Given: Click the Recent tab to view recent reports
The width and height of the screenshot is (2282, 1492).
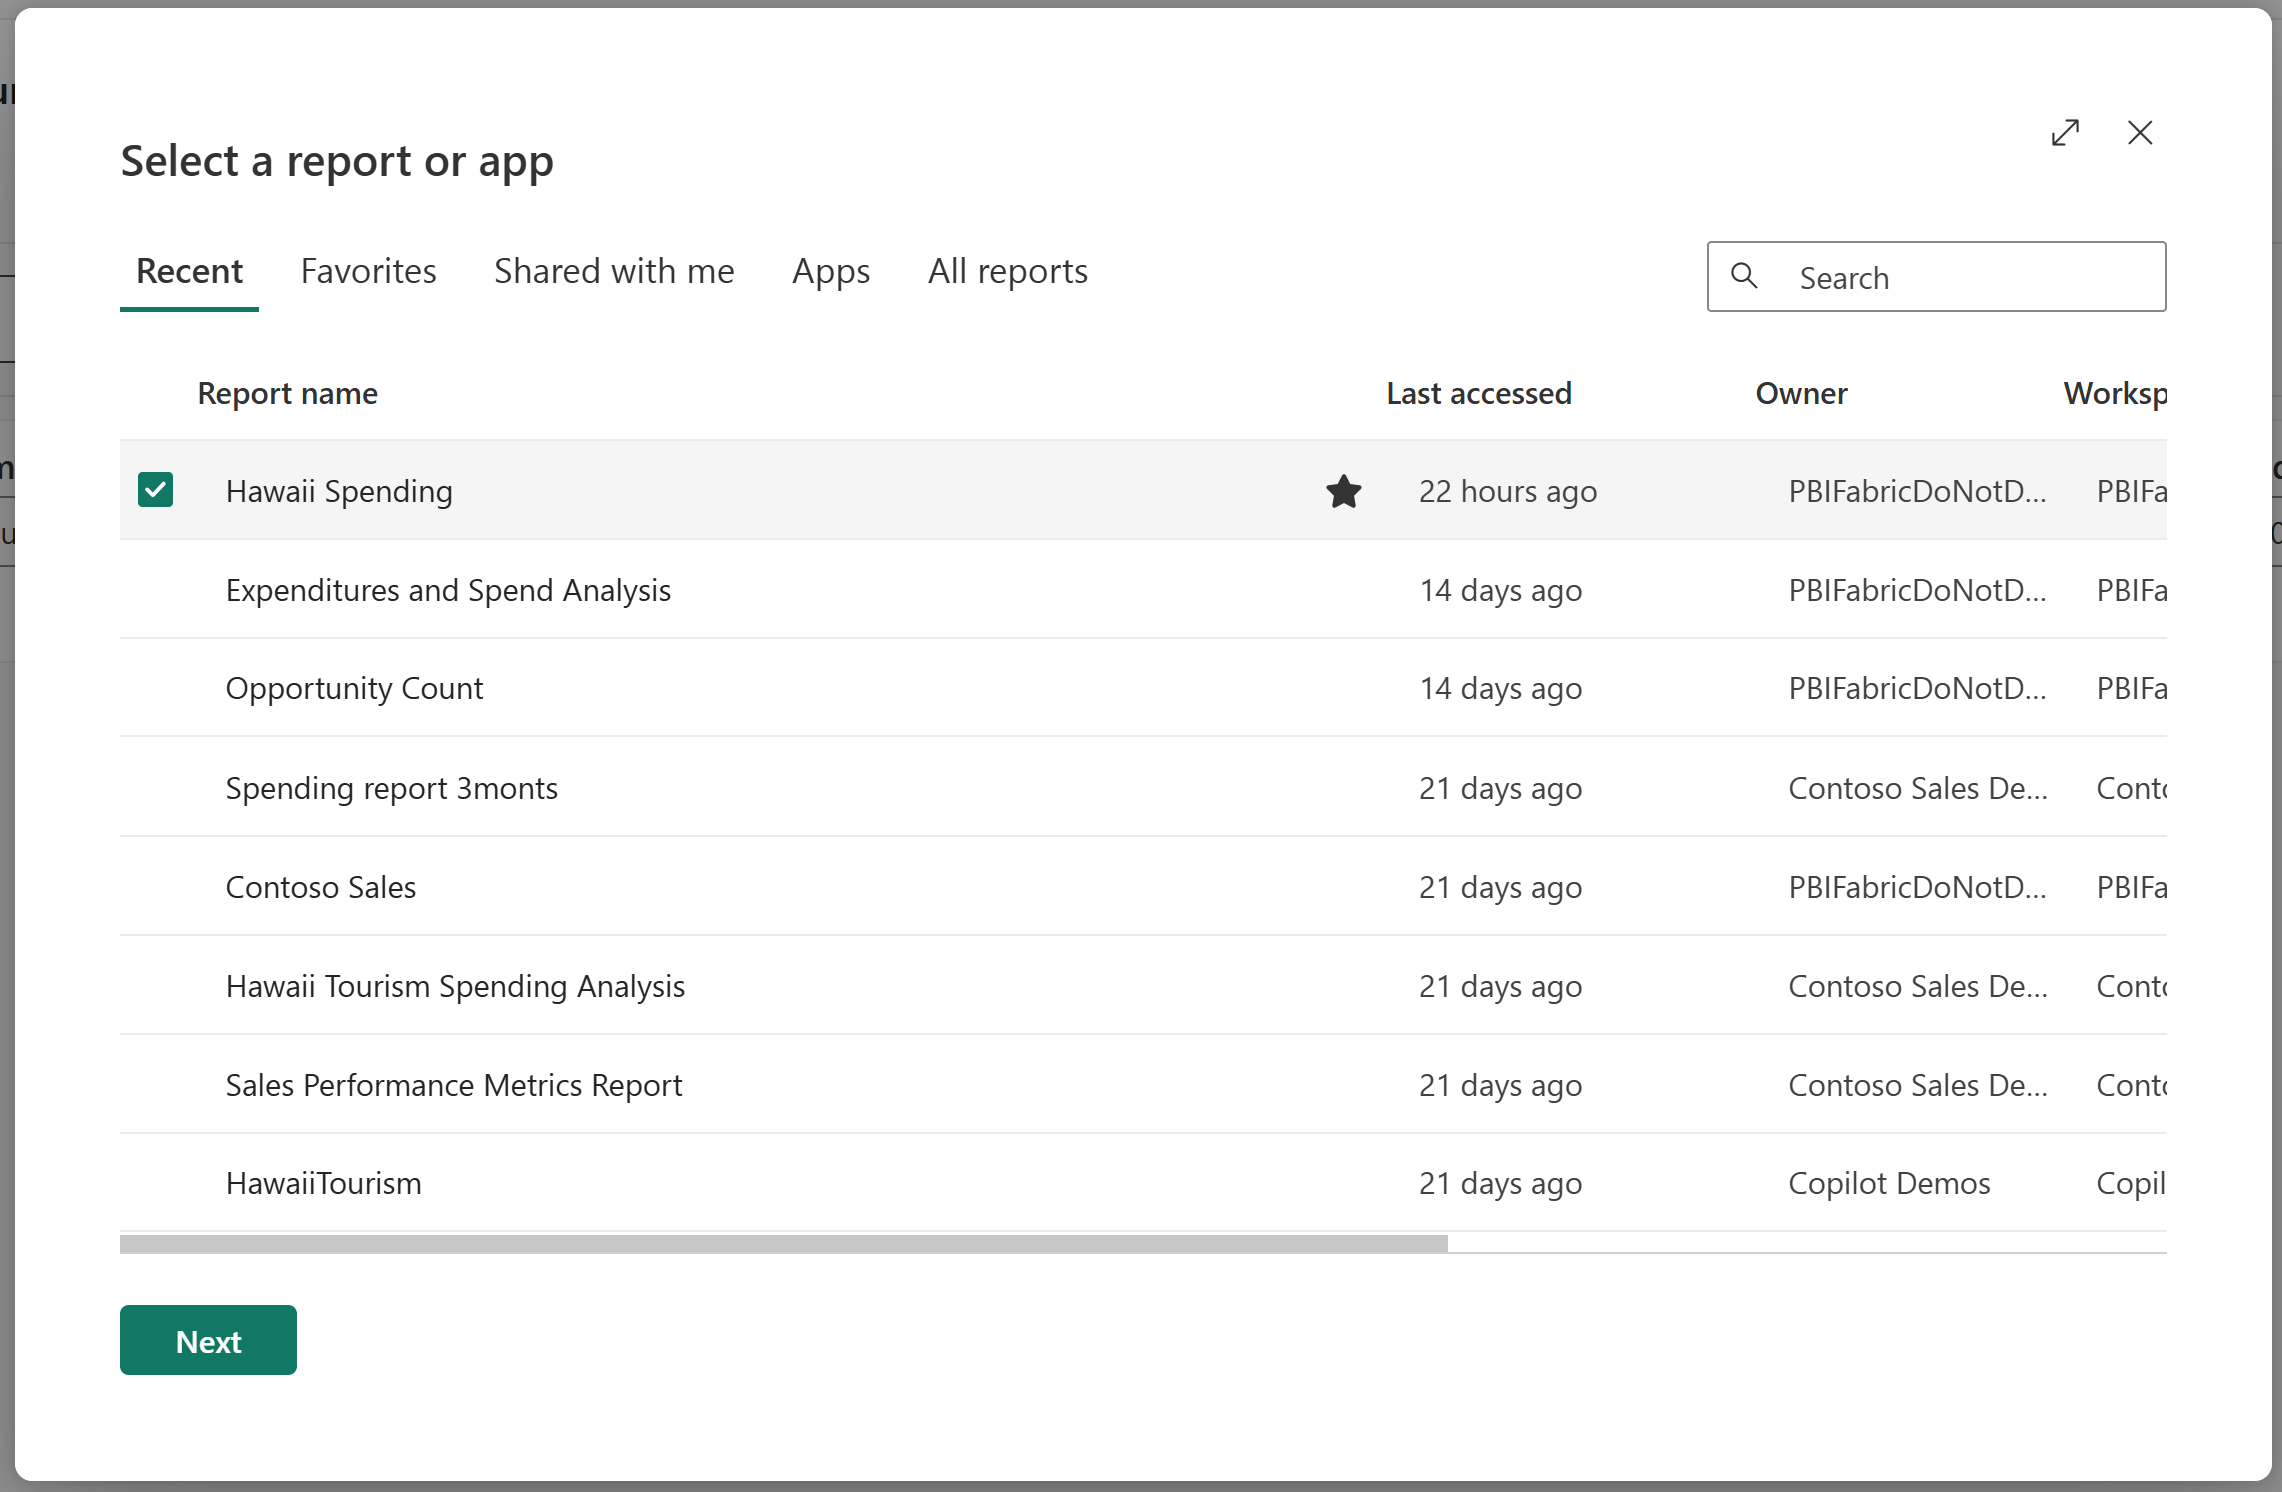Looking at the screenshot, I should click(190, 270).
